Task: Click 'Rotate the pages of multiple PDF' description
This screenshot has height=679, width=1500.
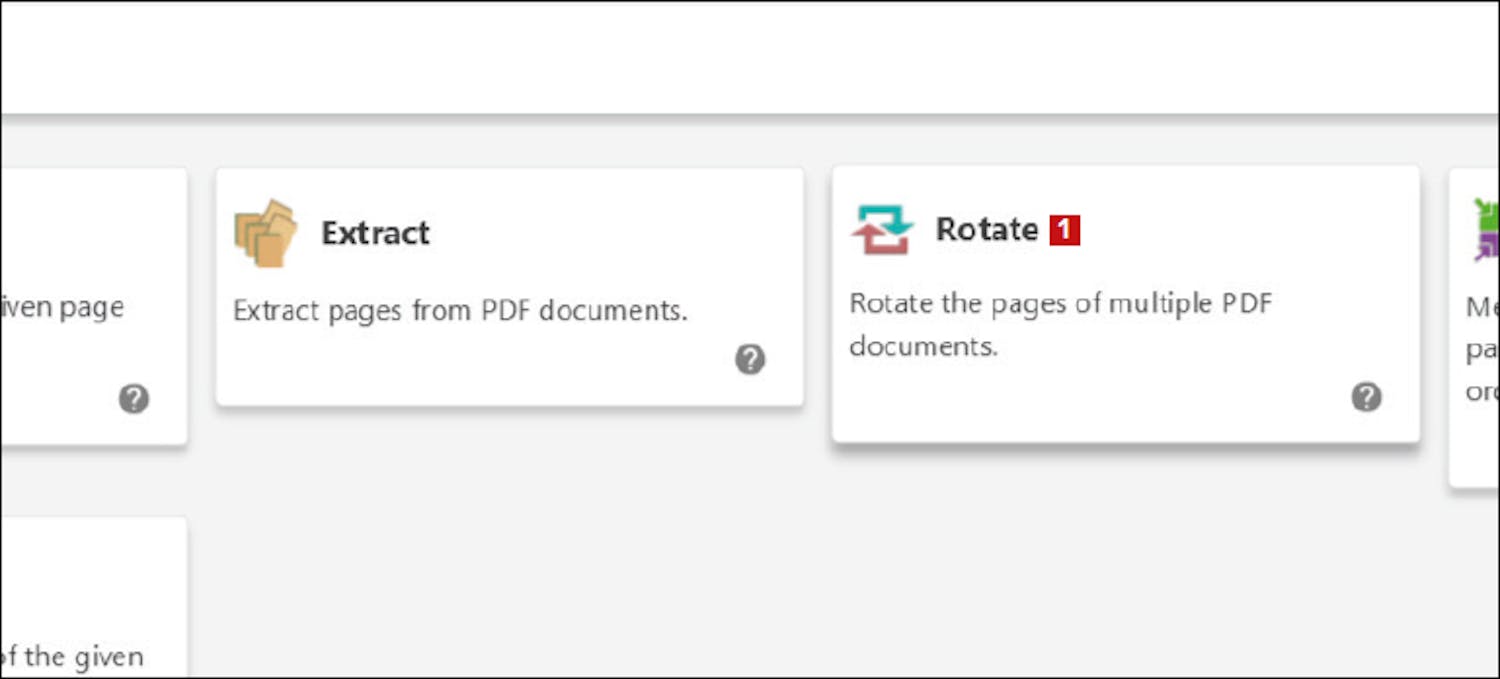Action: tap(1060, 303)
